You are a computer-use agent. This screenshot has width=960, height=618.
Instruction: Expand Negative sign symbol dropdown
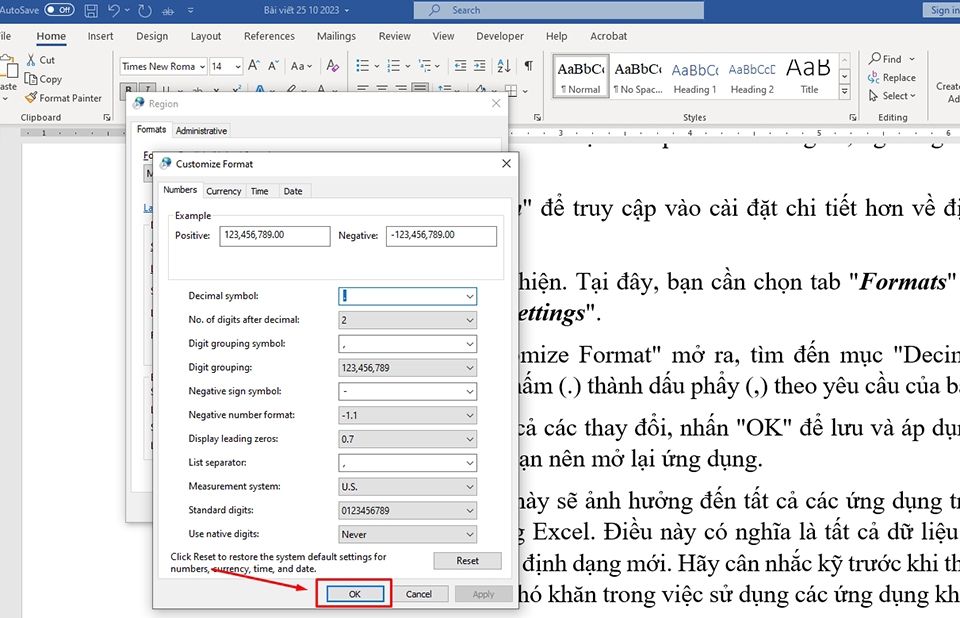point(470,391)
